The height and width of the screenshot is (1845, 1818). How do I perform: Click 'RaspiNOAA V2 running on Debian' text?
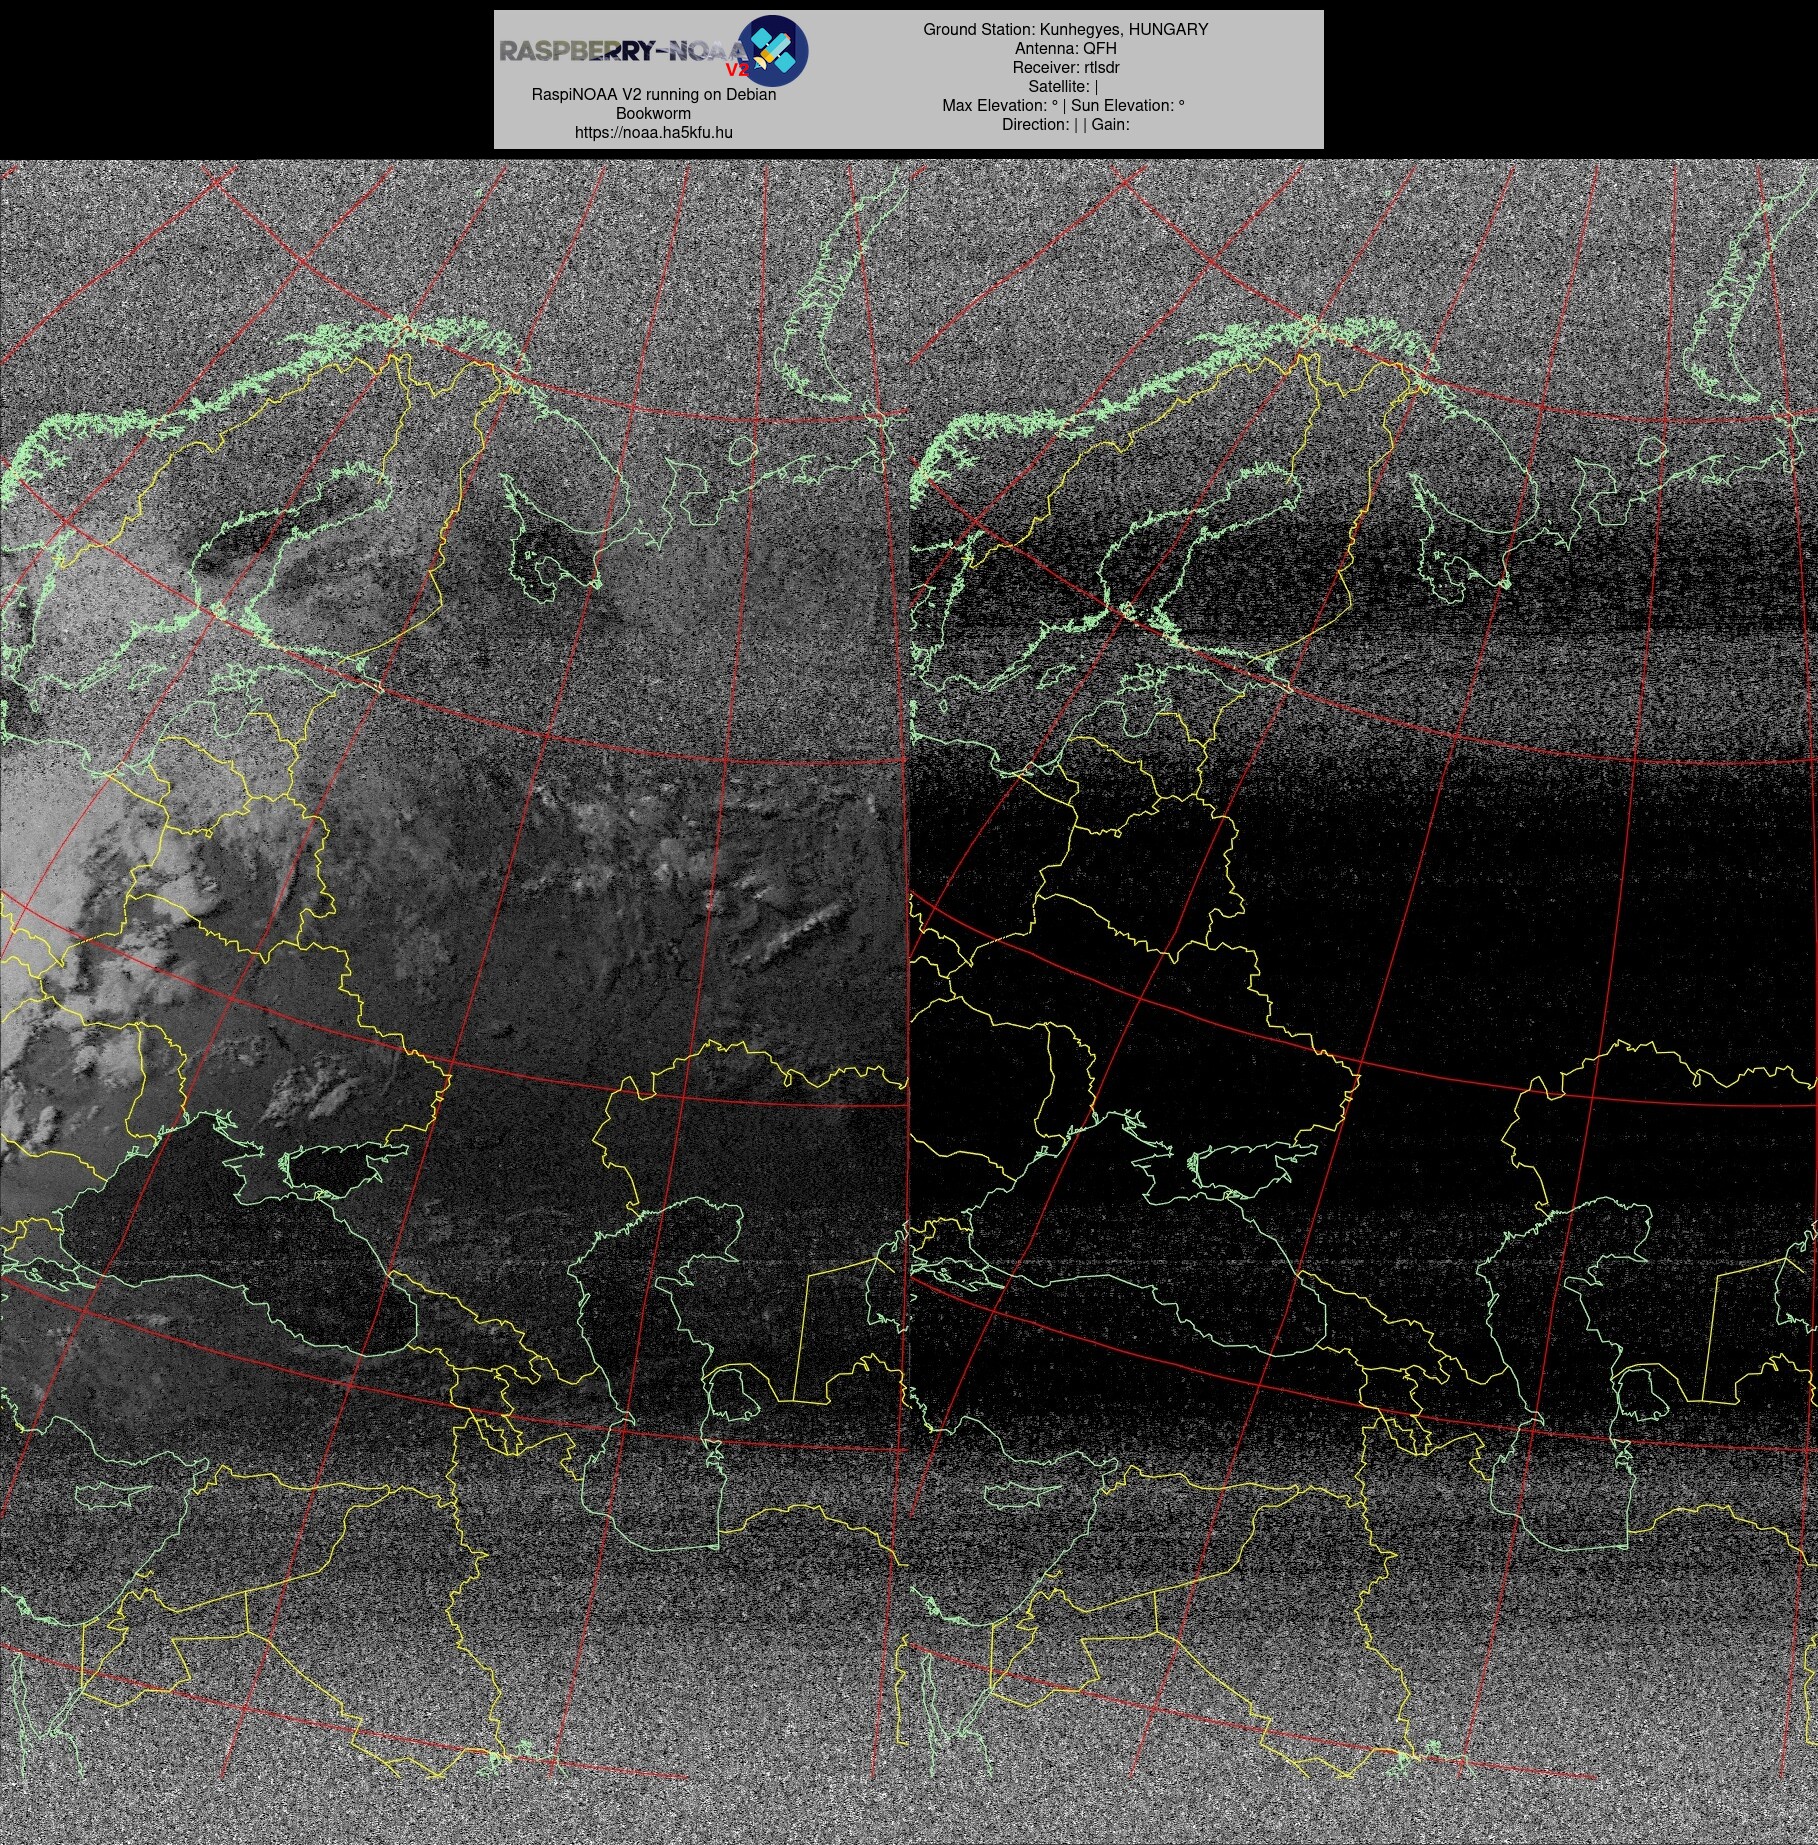[653, 94]
